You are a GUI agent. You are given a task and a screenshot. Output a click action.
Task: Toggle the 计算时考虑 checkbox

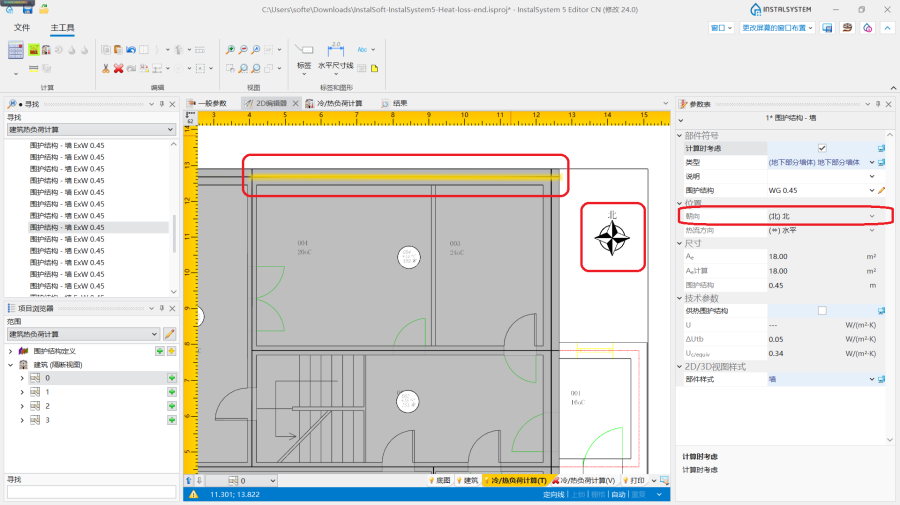pos(822,148)
